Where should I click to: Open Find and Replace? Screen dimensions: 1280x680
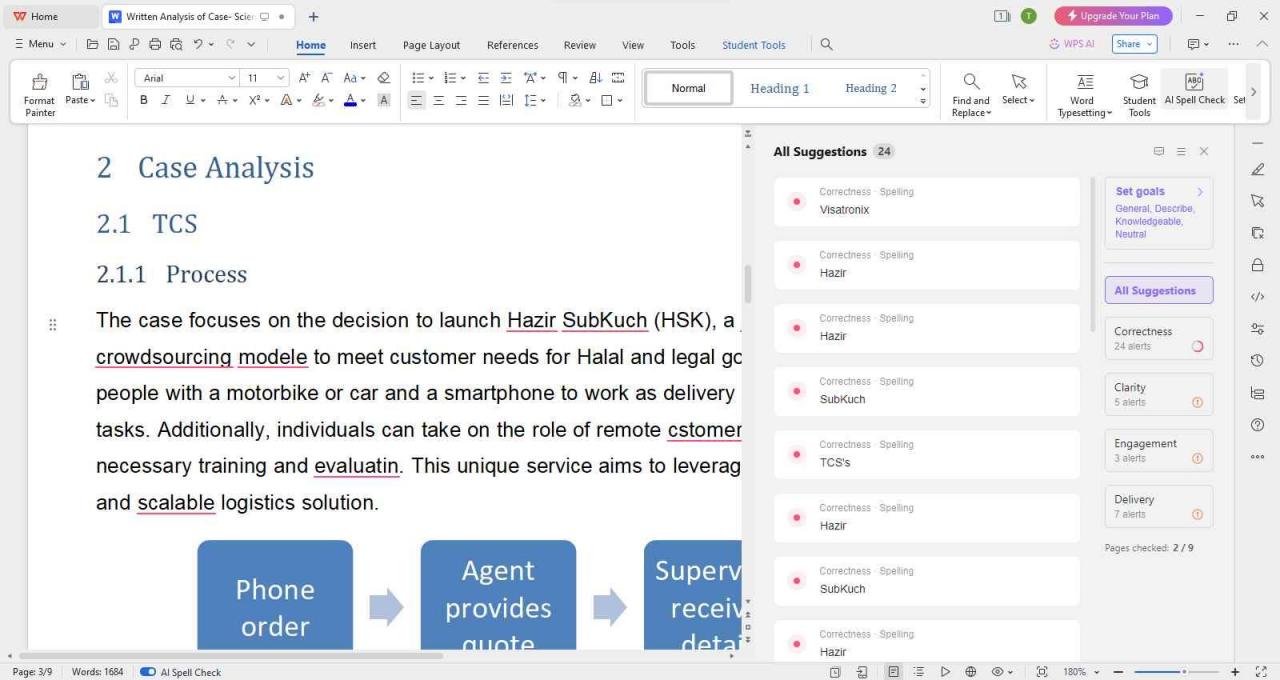[x=971, y=95]
